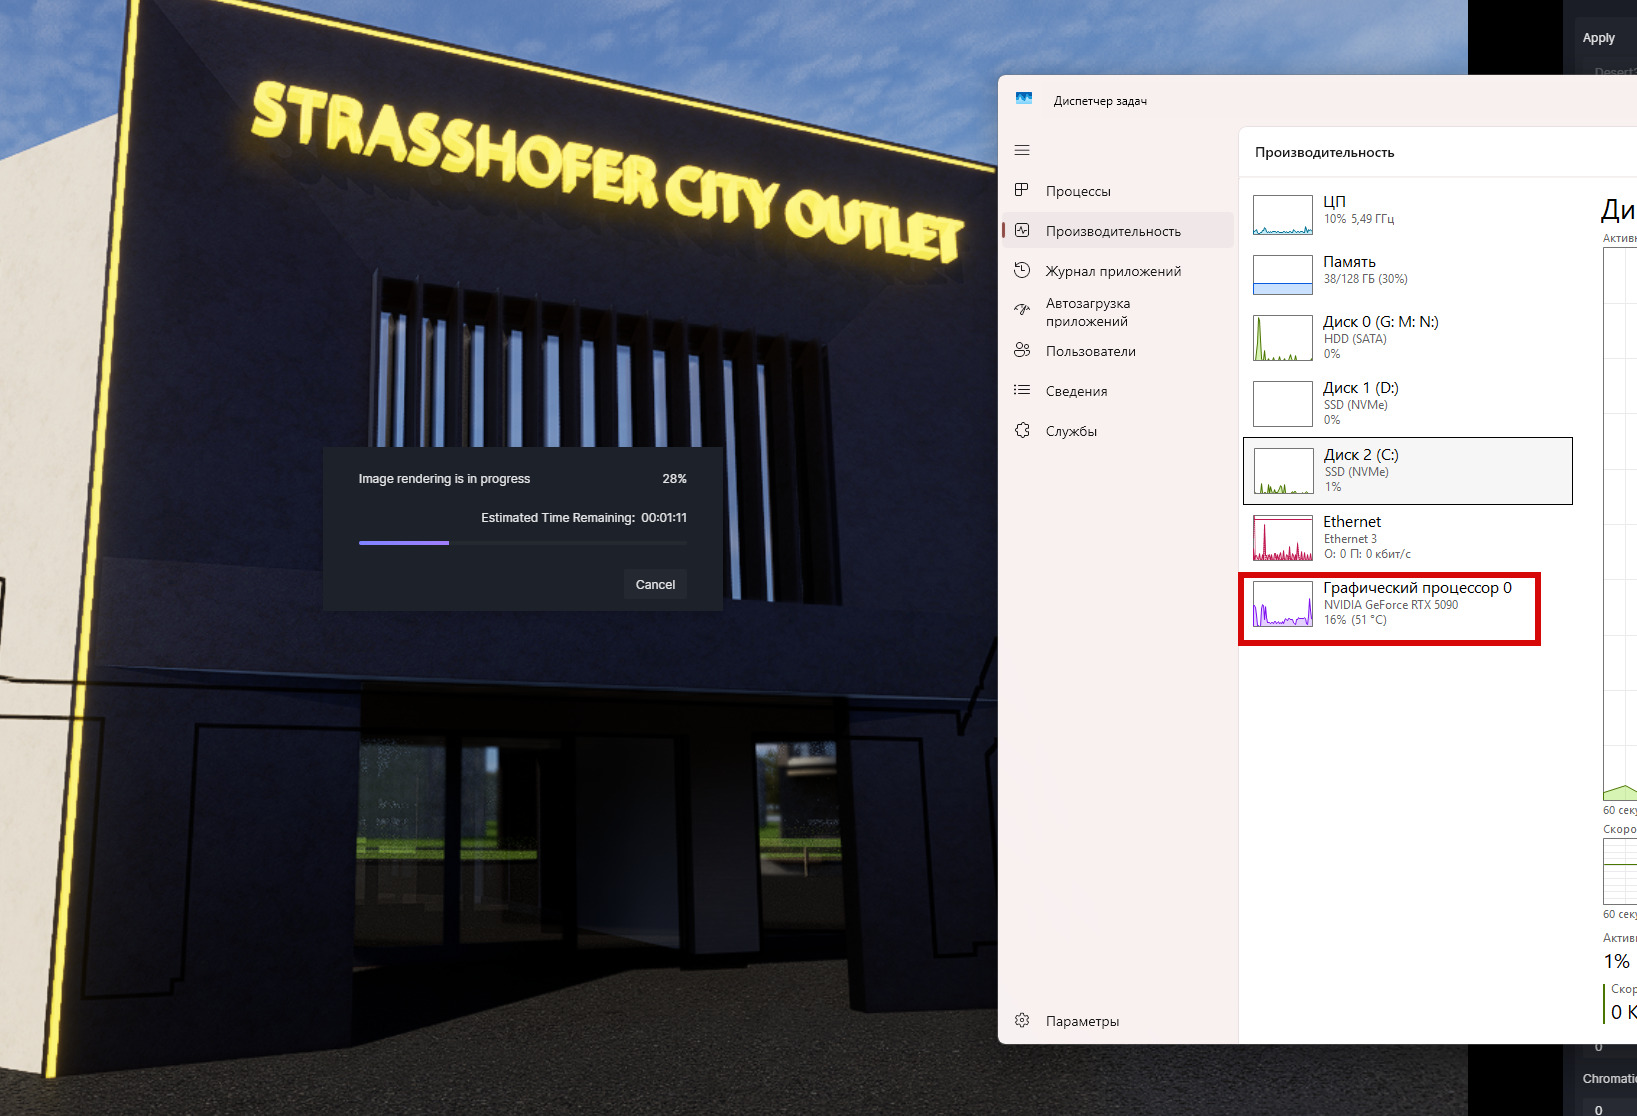Image resolution: width=1637 pixels, height=1116 pixels.
Task: Click the Автозагрузка приложений icon
Action: (x=1022, y=311)
